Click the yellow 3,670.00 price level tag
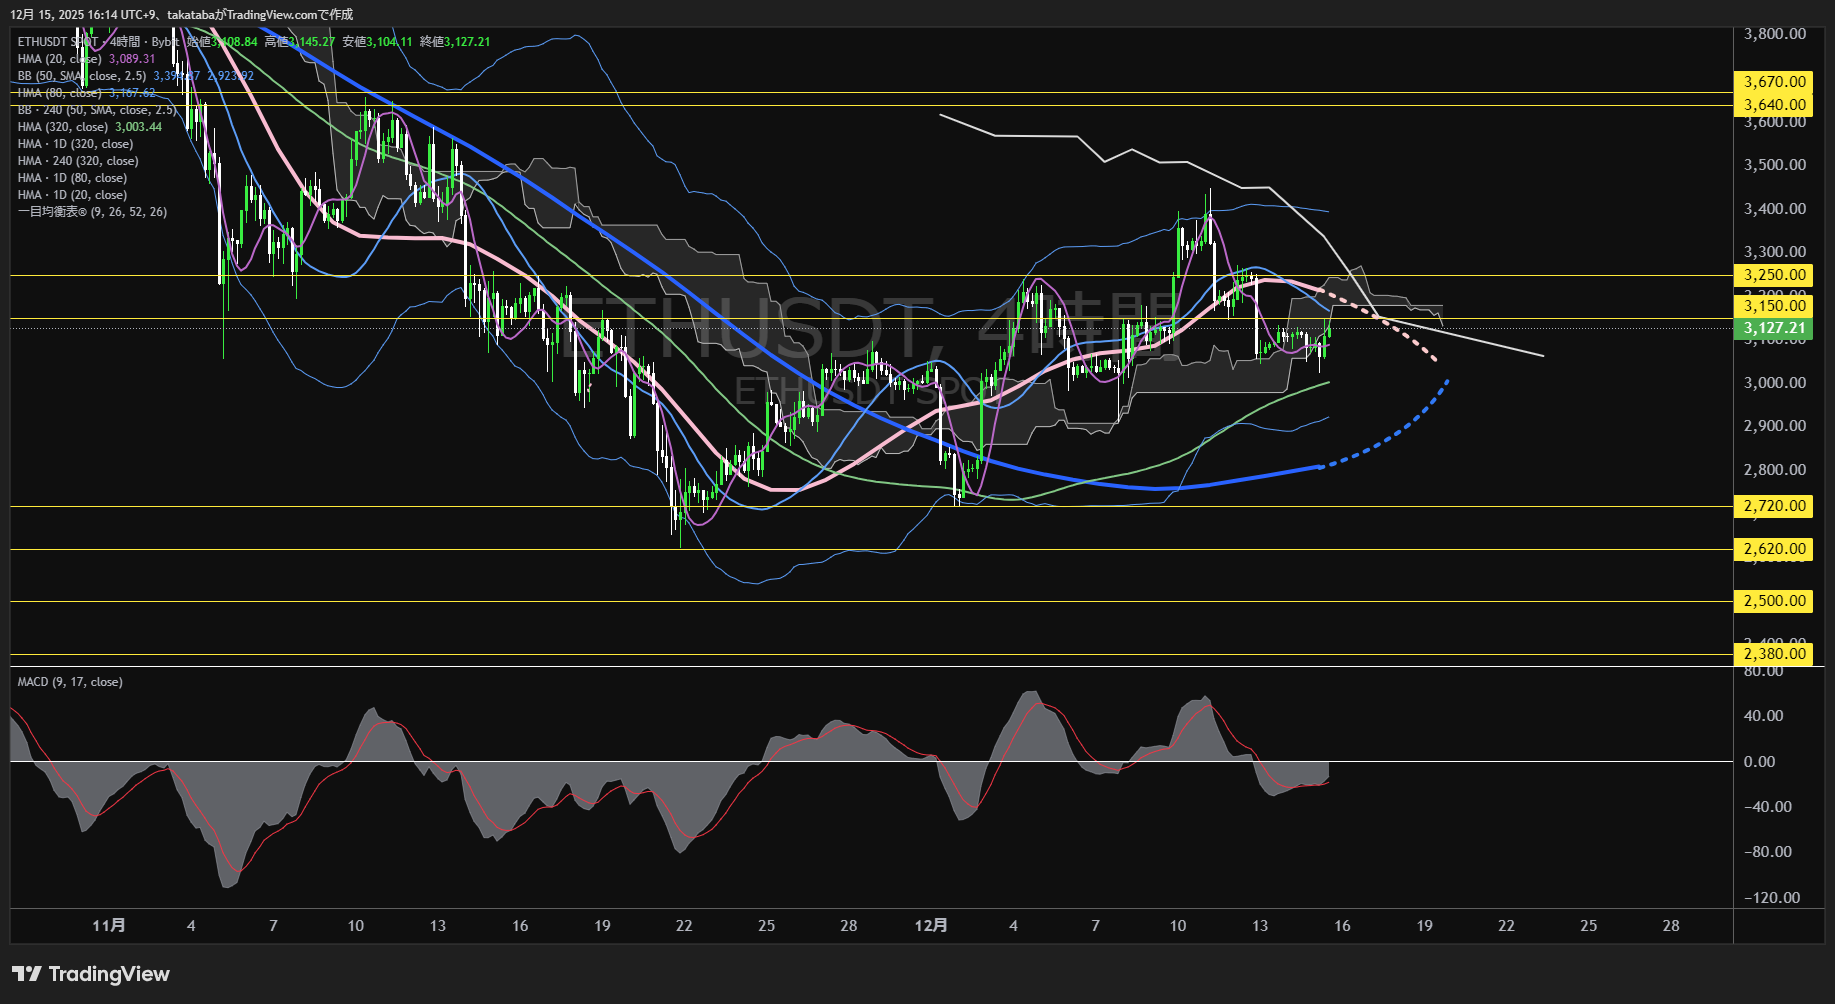The image size is (1835, 1004). tap(1774, 82)
